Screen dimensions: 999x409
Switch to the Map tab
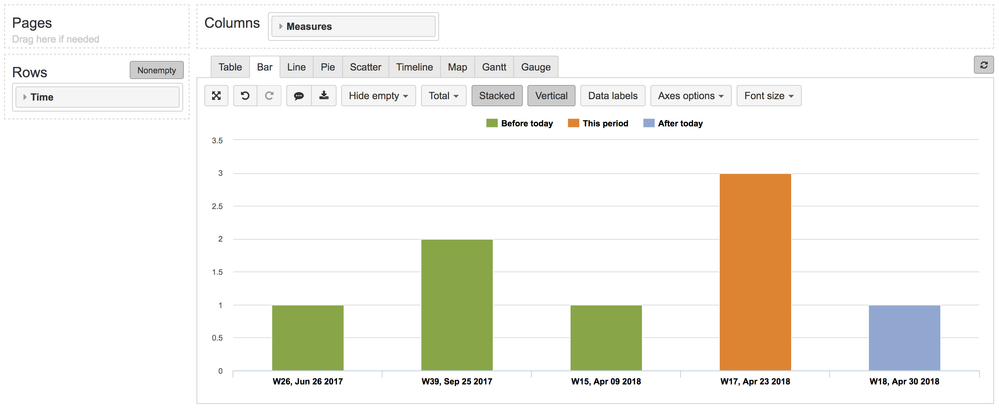click(457, 67)
